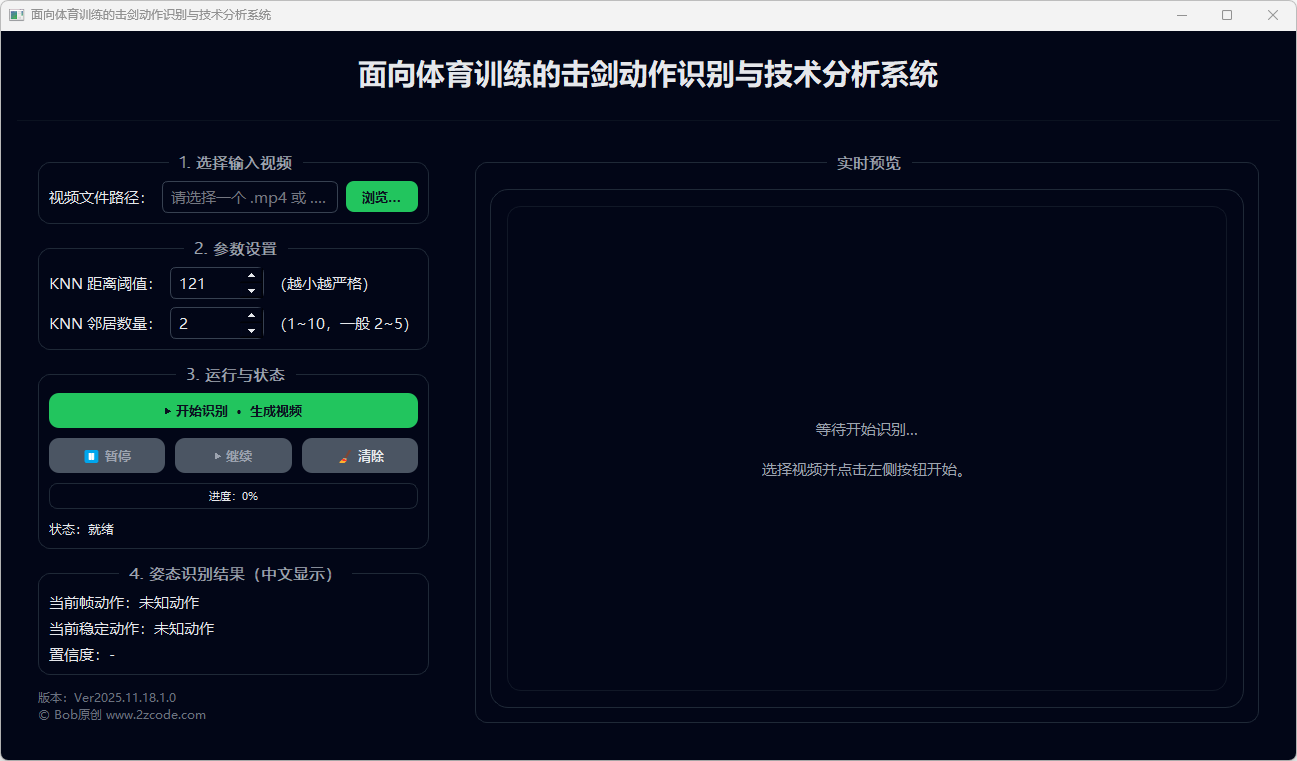Decrement KNN 邻居数量 using its down arrow

[x=252, y=331]
